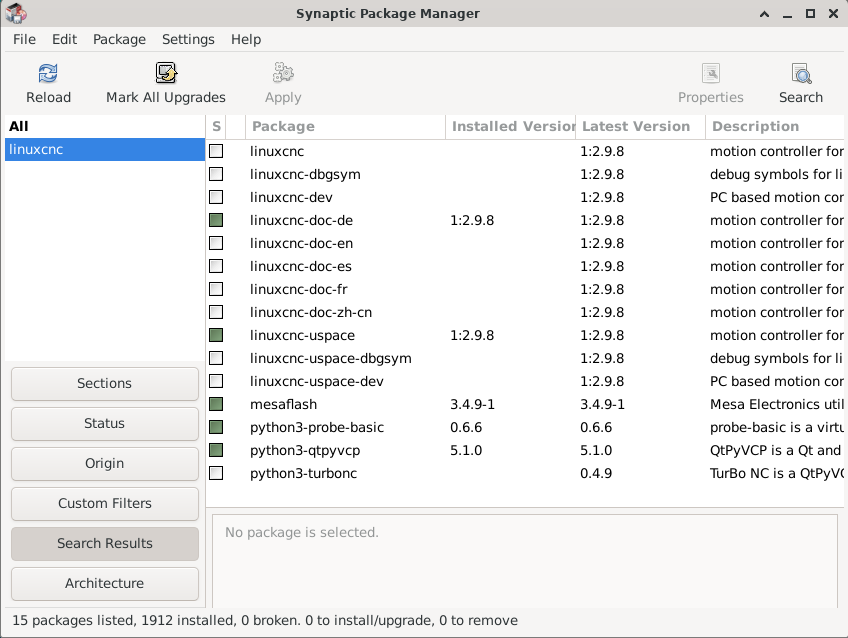848x638 pixels.
Task: Click status icon for python3-probe-basic
Action: [x=216, y=427]
